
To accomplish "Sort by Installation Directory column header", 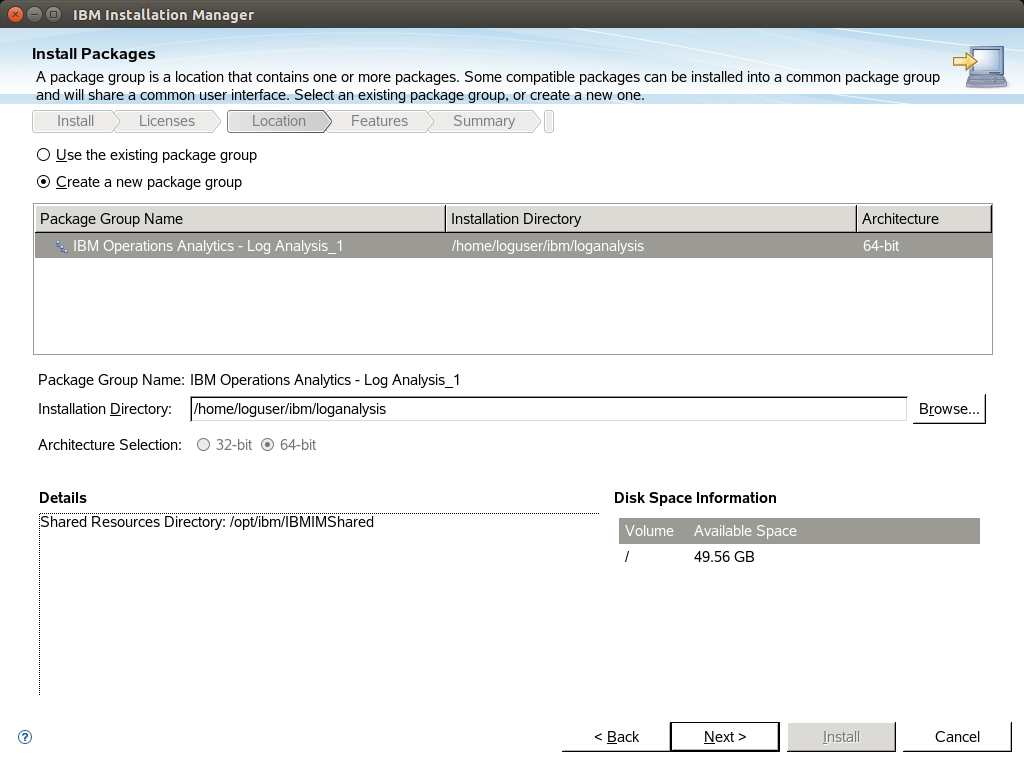I will pyautogui.click(x=650, y=219).
